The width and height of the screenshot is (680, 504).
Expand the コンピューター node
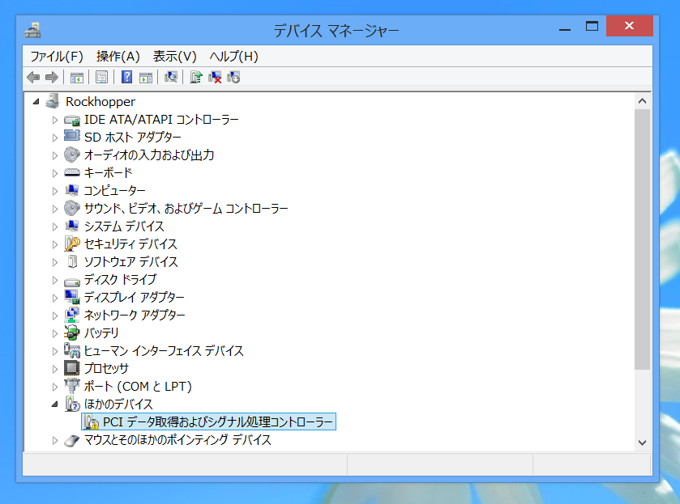tap(55, 191)
